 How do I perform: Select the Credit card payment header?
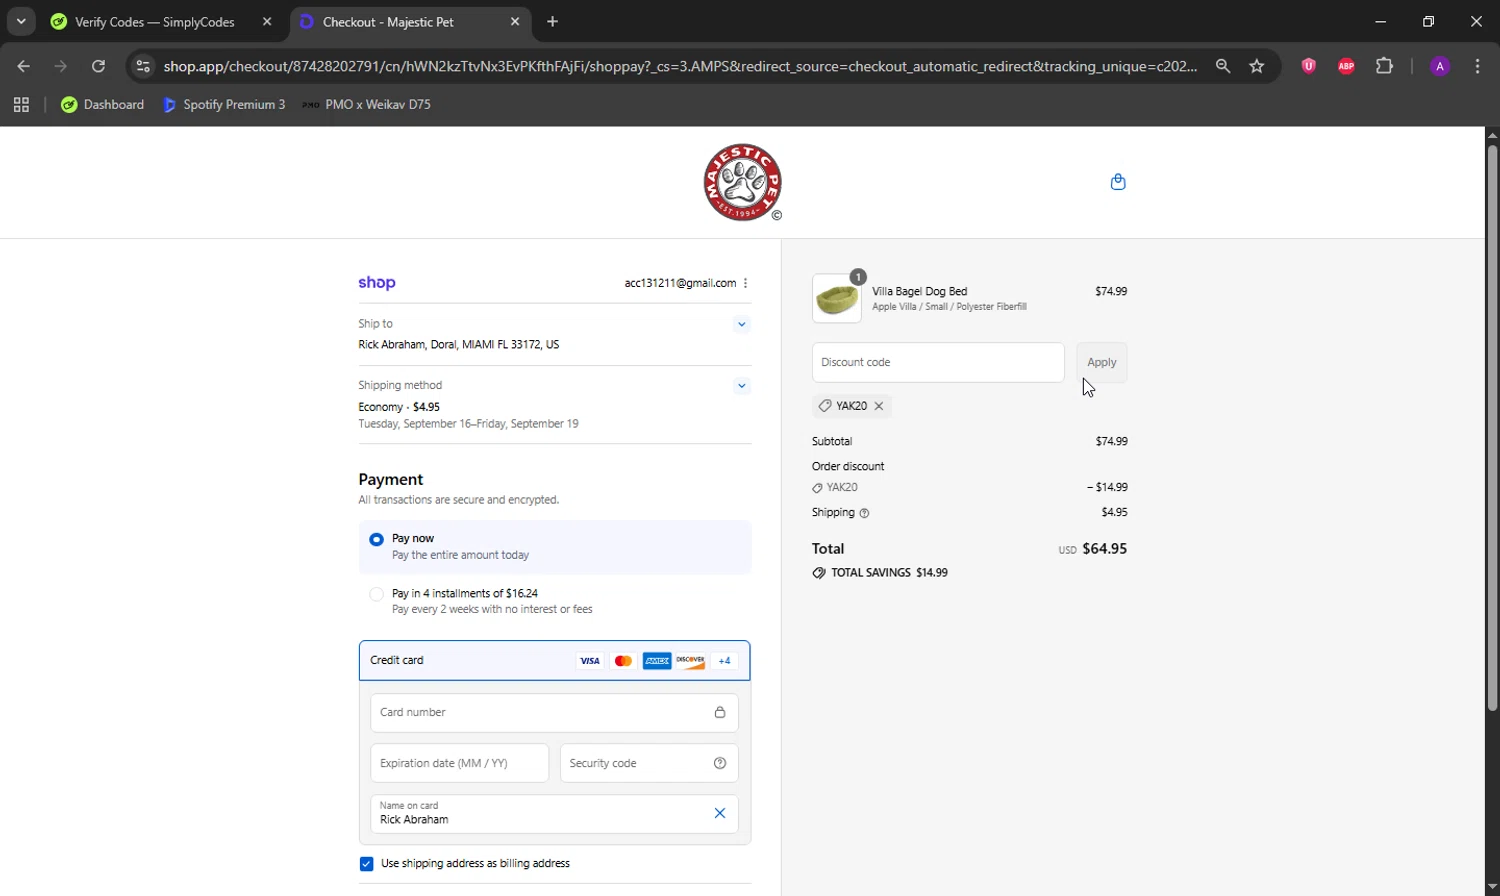pos(554,660)
